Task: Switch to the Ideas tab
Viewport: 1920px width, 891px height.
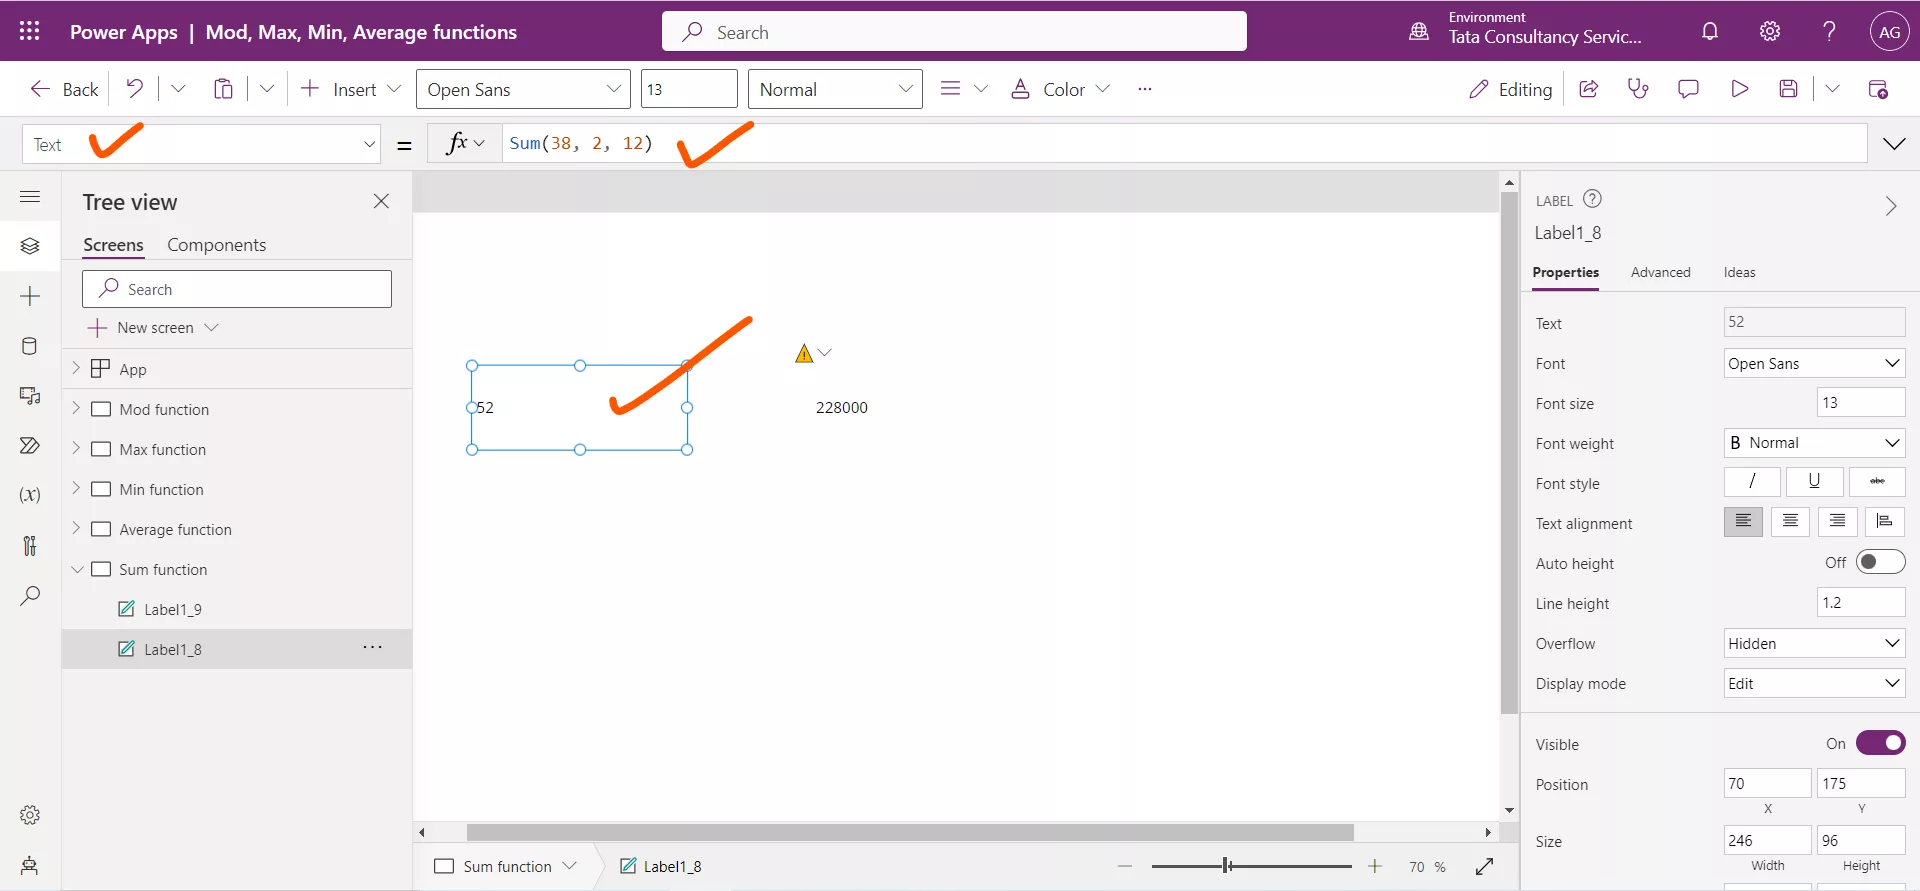Action: coord(1739,272)
